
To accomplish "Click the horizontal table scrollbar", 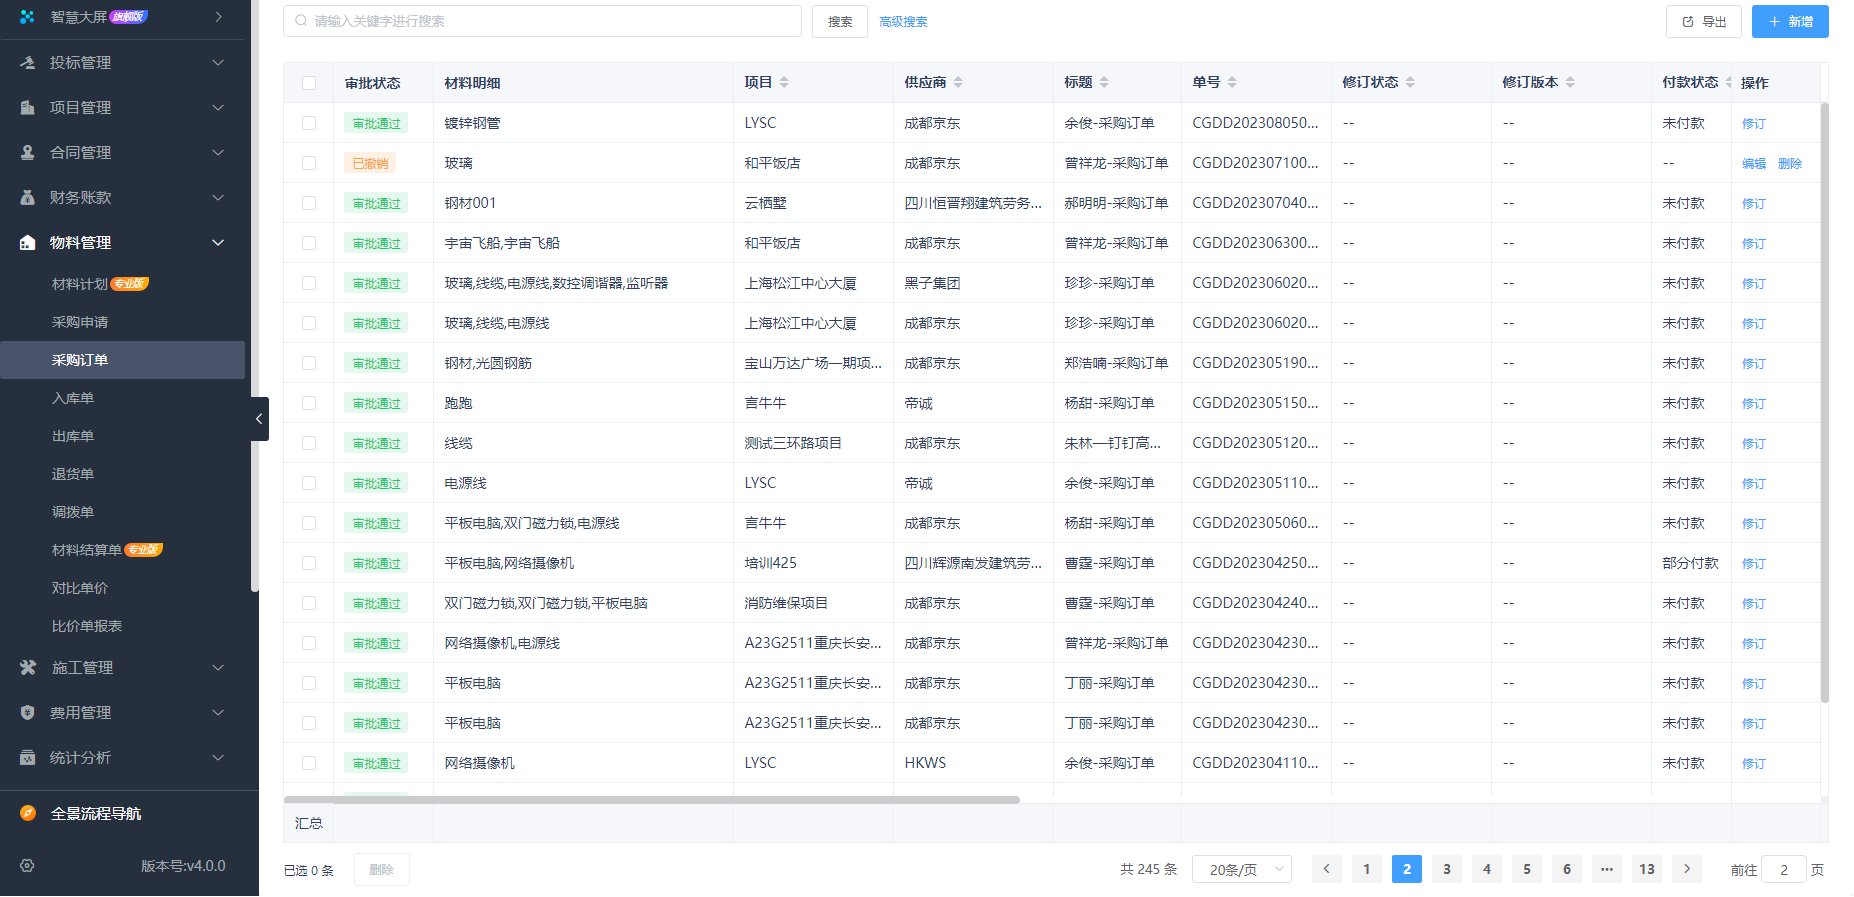I will click(651, 800).
